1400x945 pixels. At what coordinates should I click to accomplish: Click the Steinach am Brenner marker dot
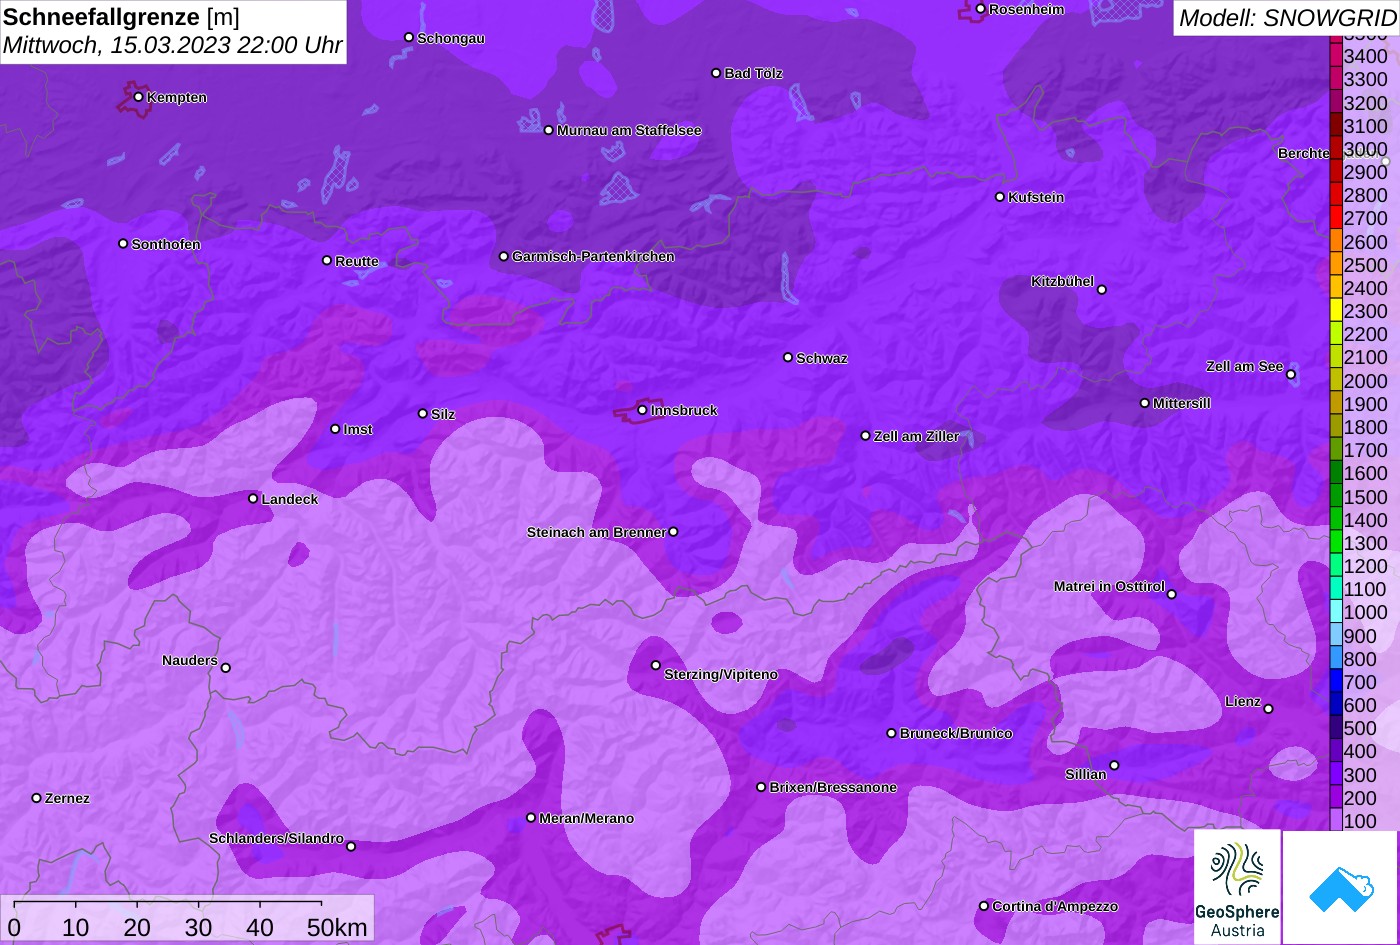pos(673,532)
